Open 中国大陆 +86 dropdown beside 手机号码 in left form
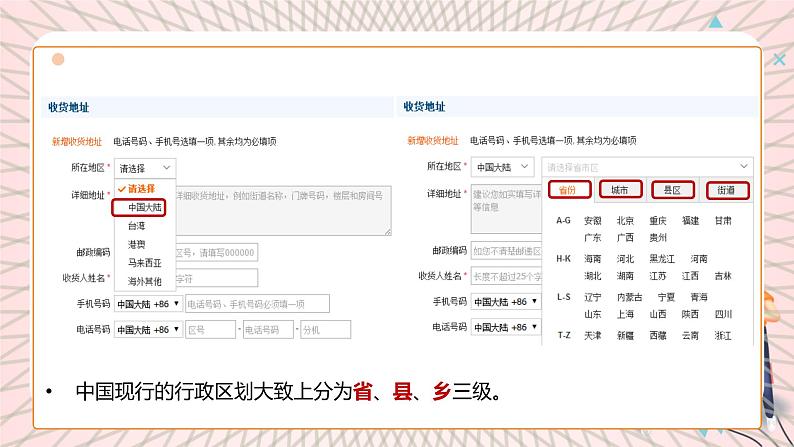The width and height of the screenshot is (794, 447). coord(148,304)
